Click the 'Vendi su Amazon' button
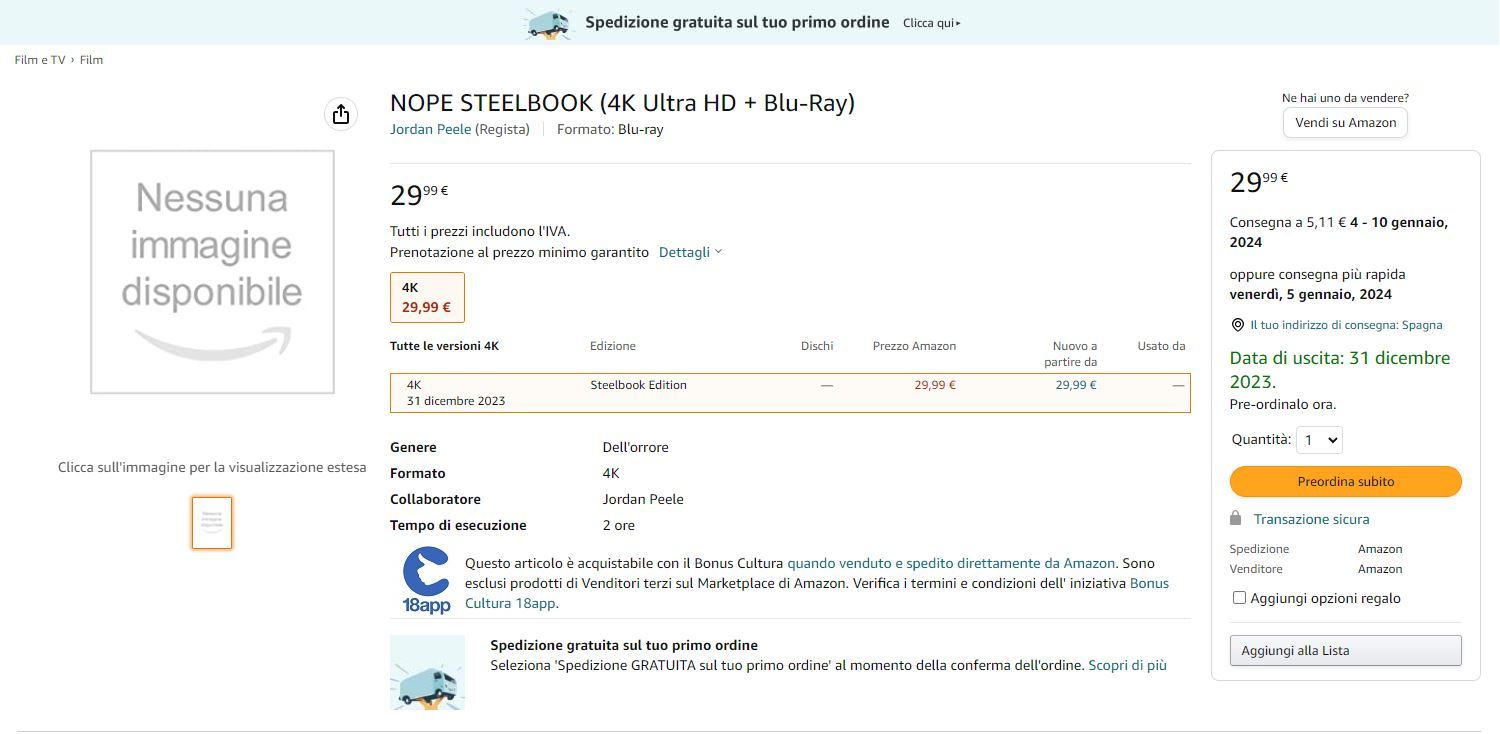Viewport: 1500px width, 734px height. point(1345,123)
